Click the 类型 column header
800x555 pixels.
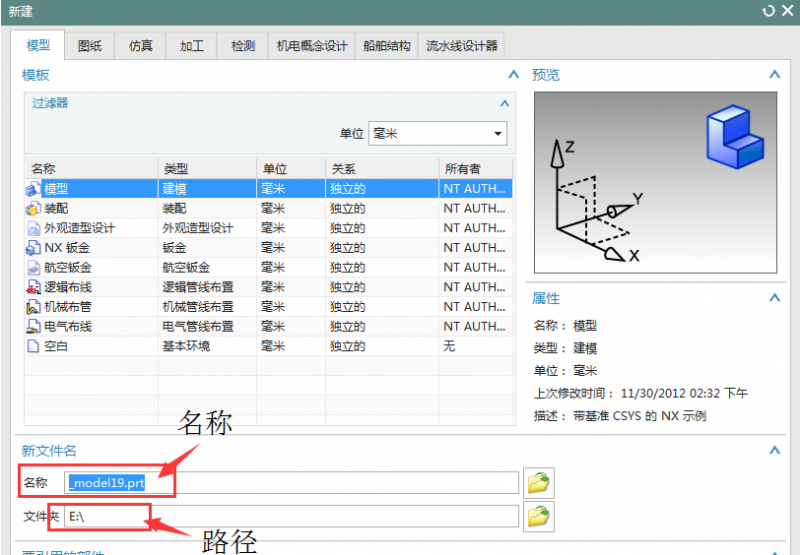point(206,168)
